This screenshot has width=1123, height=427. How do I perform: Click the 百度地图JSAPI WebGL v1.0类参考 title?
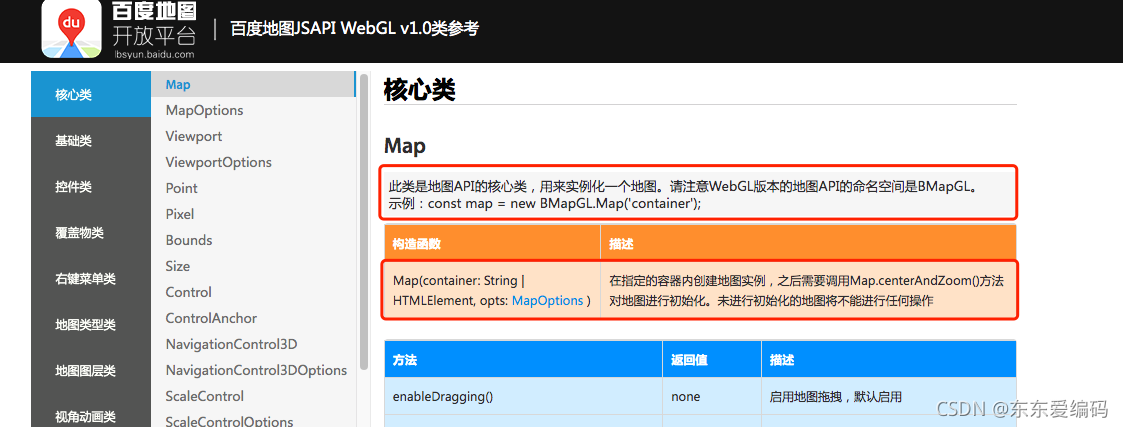tap(355, 29)
